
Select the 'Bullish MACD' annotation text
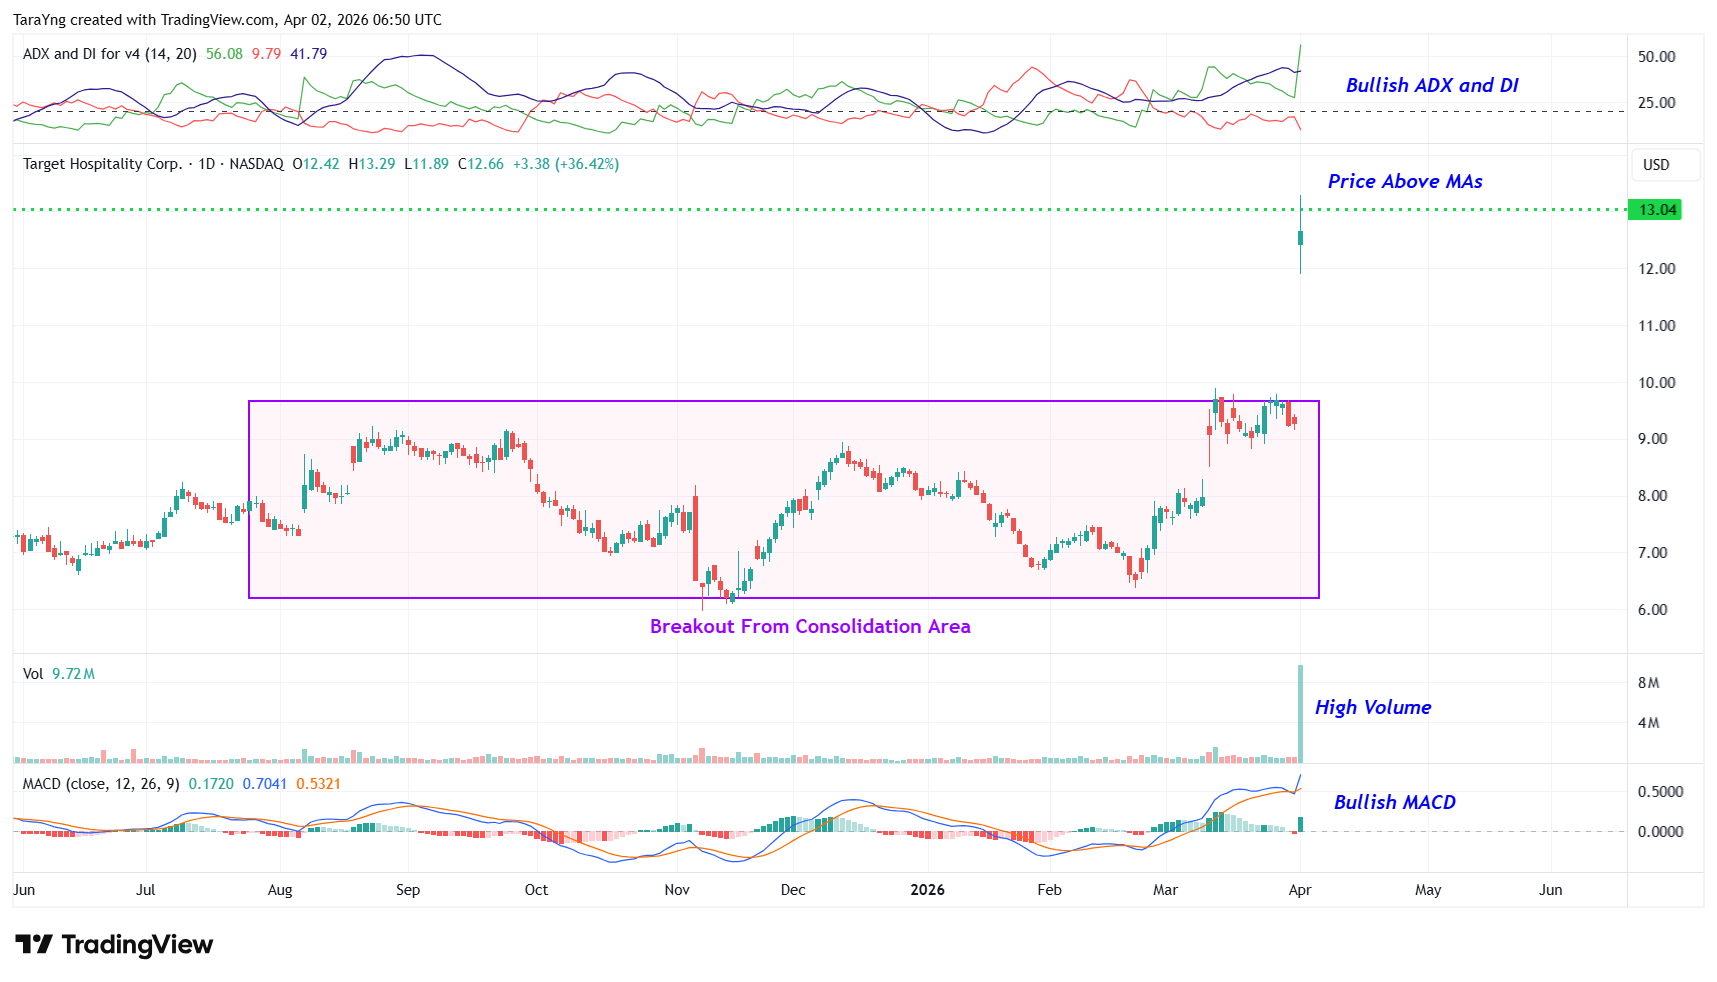point(1394,803)
